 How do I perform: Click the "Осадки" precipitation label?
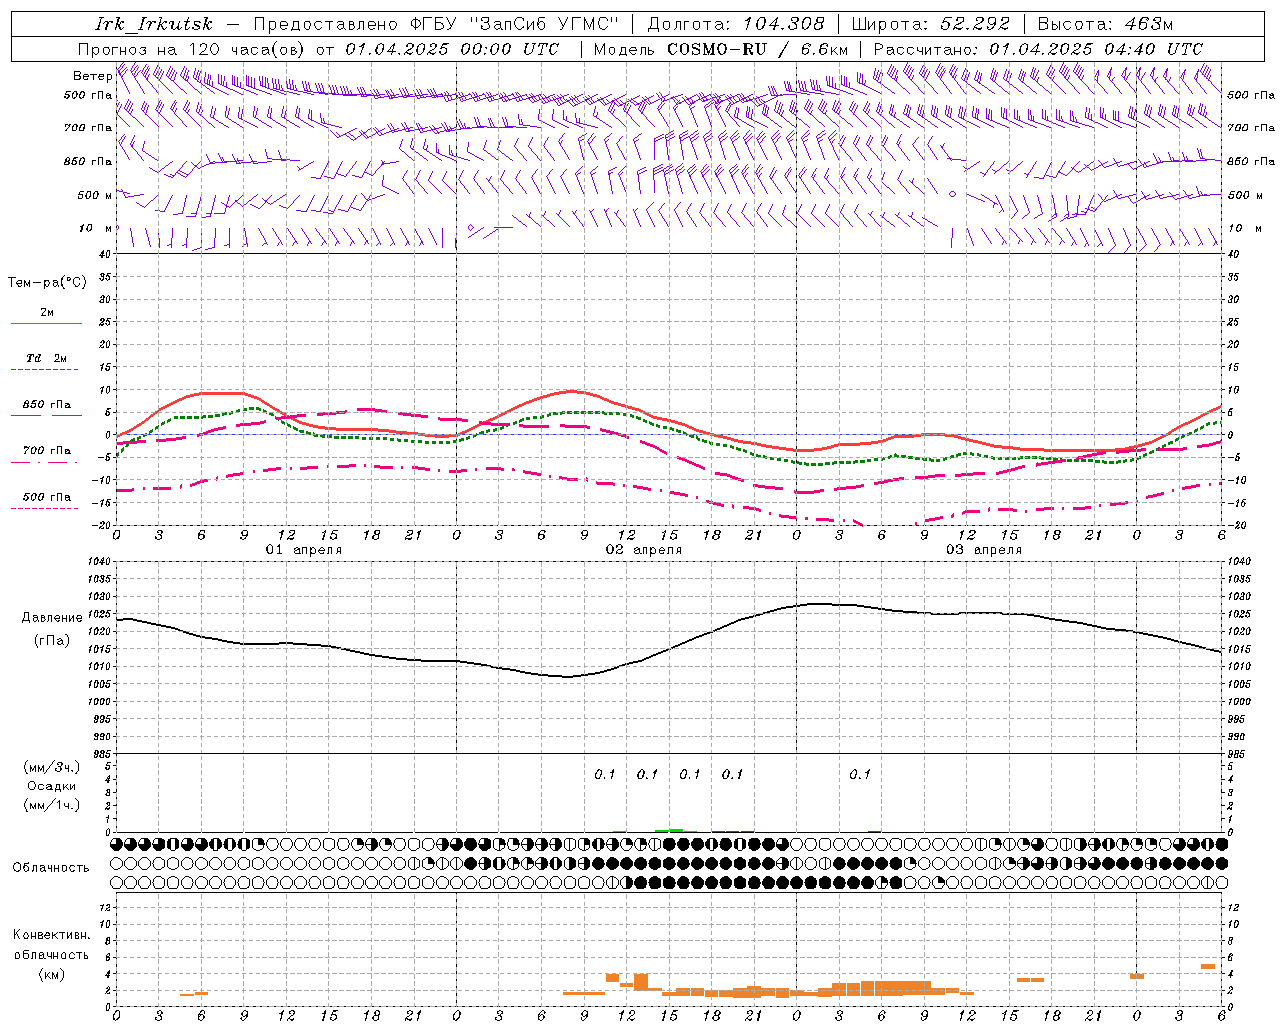tap(52, 786)
